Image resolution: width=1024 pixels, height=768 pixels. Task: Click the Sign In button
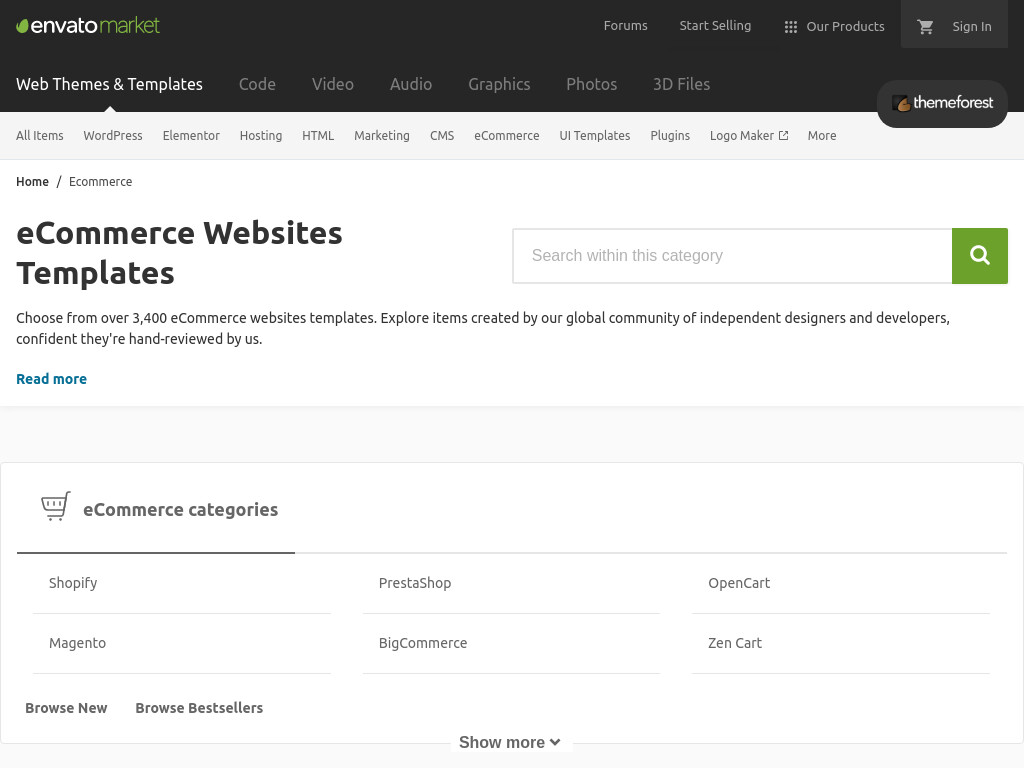coord(971,27)
